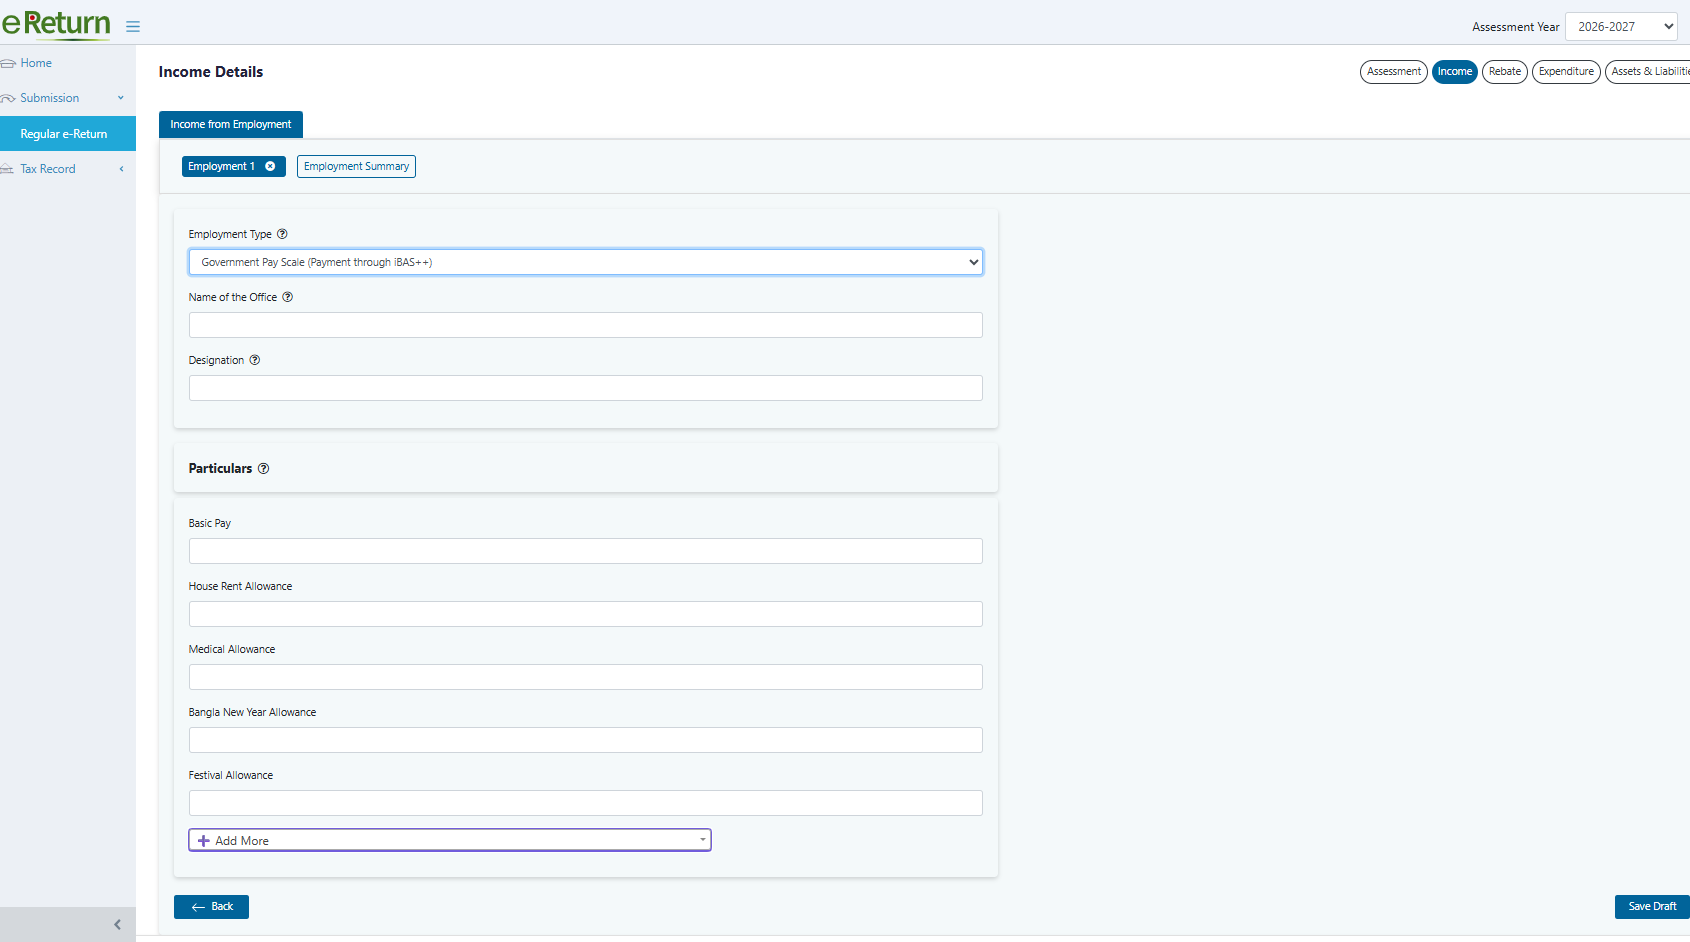Focus Bangla New Year Allowance field

(586, 740)
